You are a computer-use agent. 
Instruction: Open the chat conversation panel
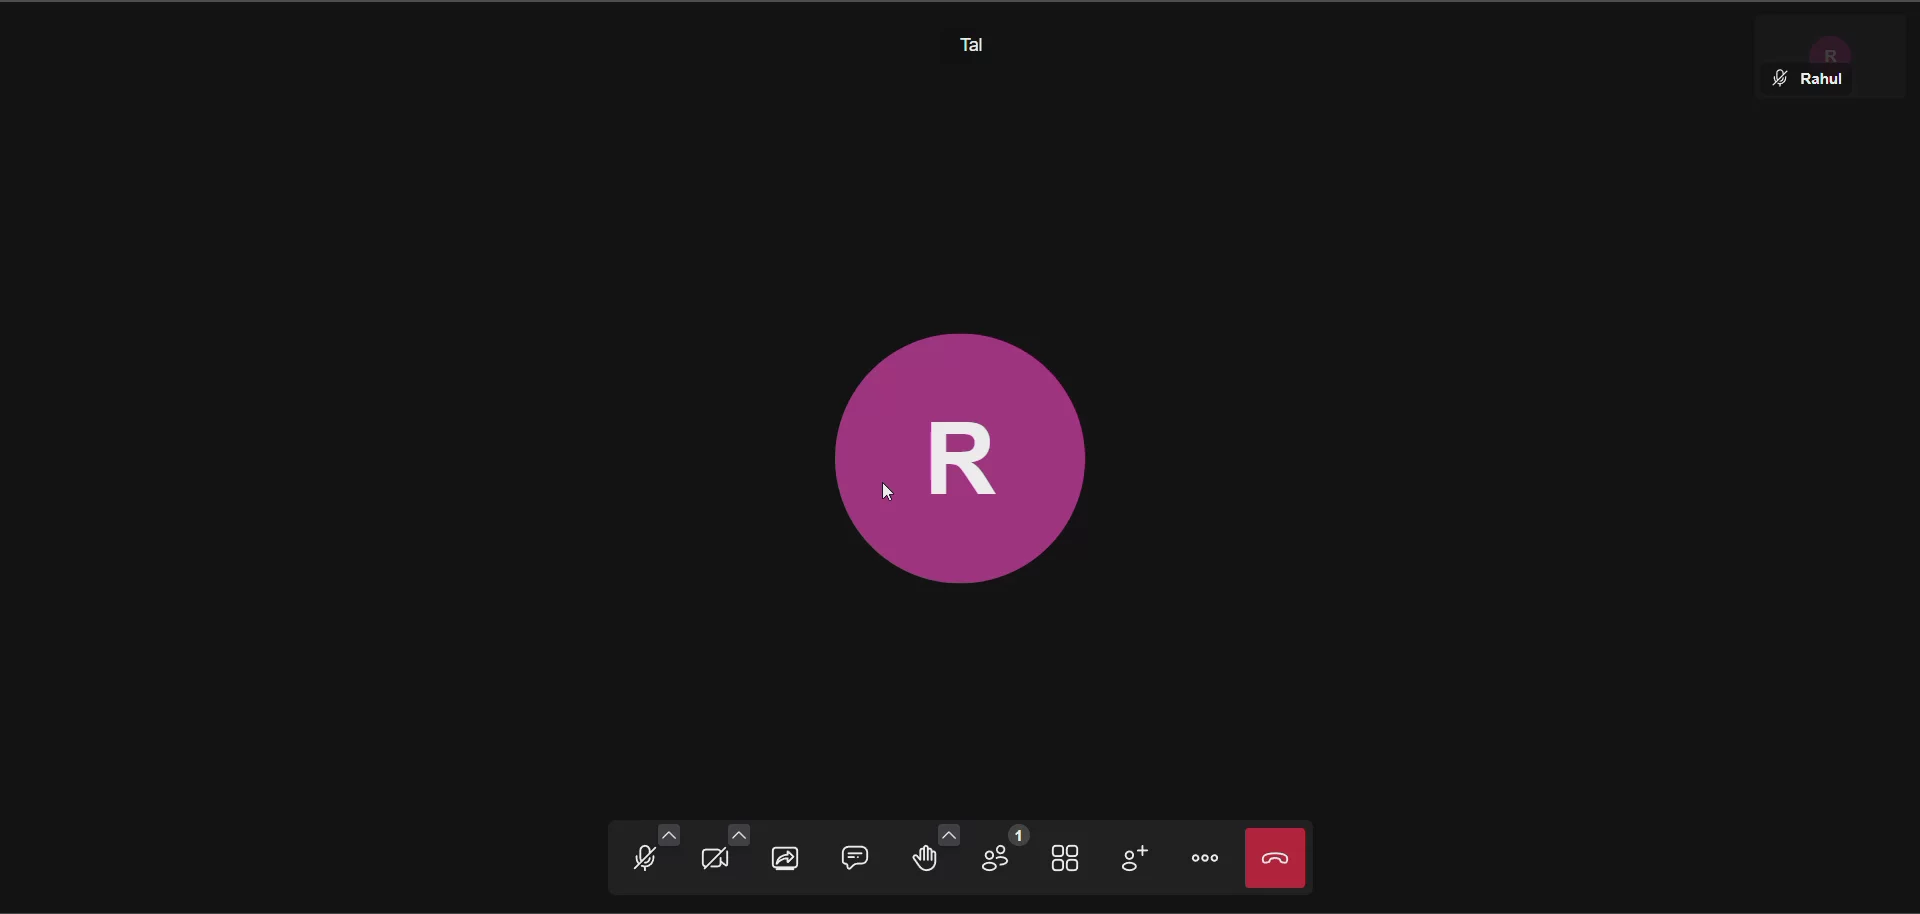pos(857,858)
